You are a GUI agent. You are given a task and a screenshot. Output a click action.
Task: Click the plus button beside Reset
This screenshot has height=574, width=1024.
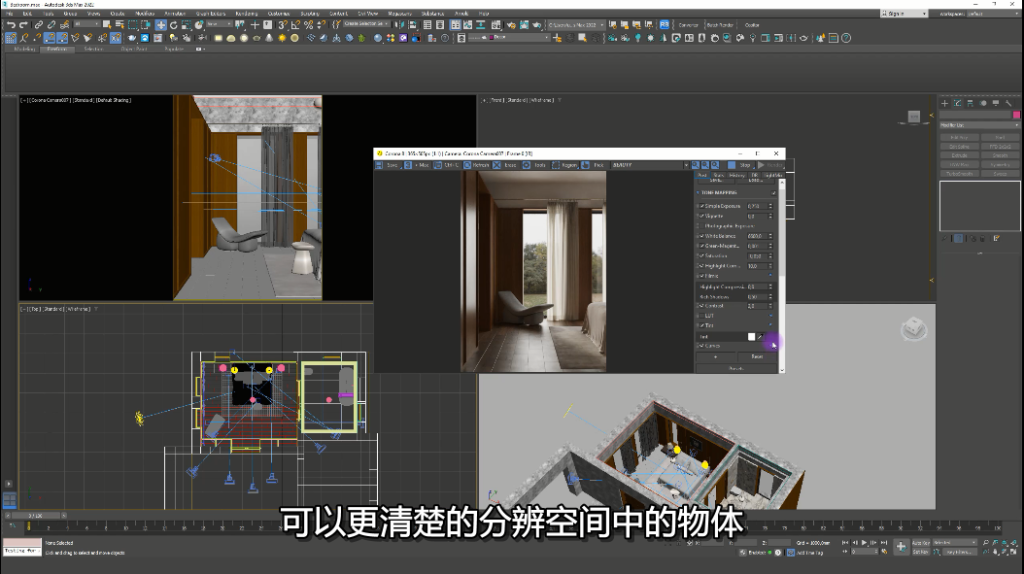click(x=715, y=357)
